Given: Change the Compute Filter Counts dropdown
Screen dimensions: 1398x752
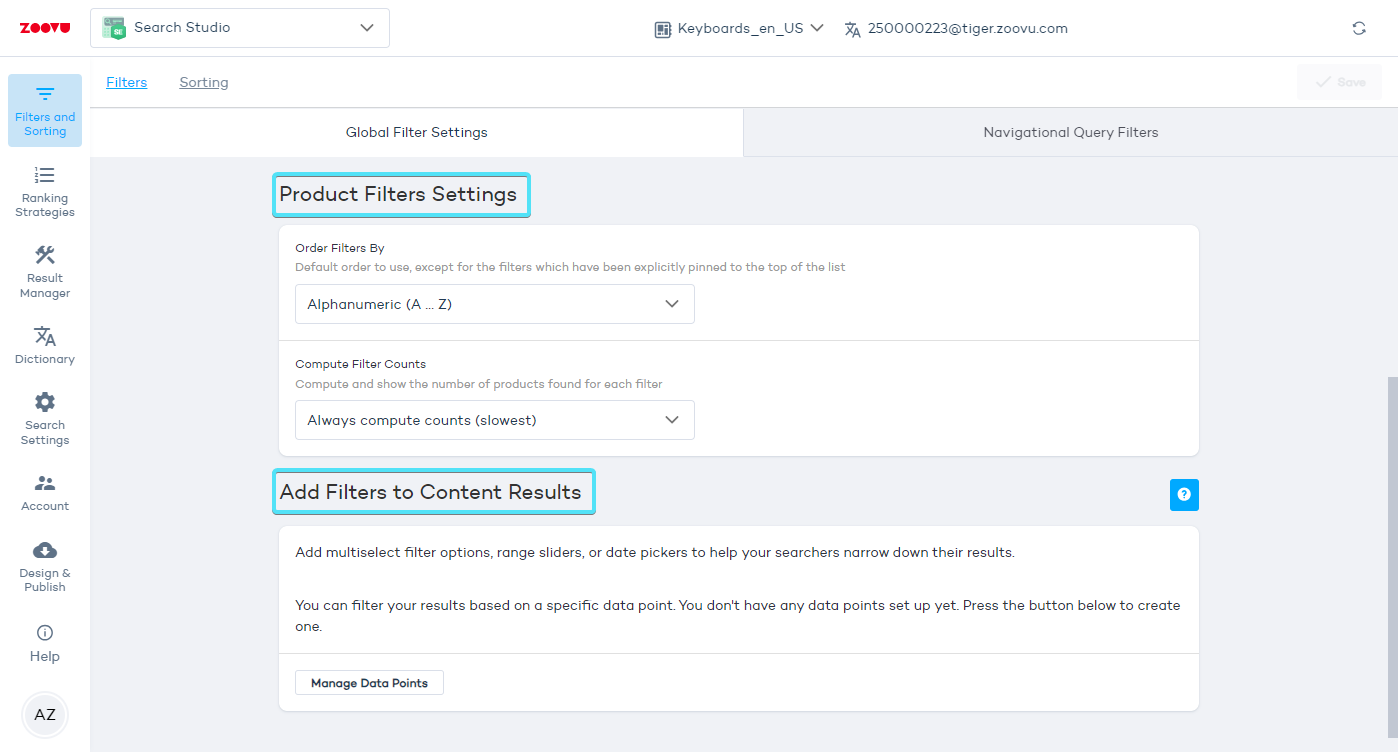Looking at the screenshot, I should 494,420.
